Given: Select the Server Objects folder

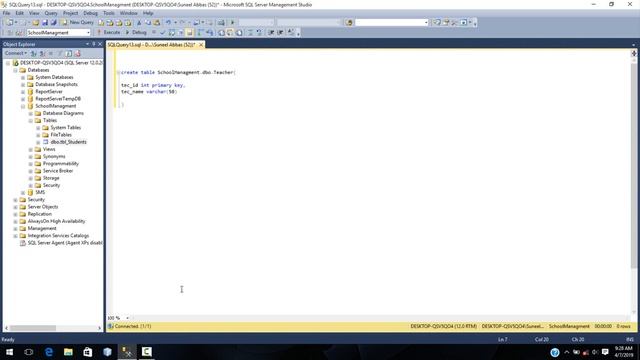Looking at the screenshot, I should [42, 207].
